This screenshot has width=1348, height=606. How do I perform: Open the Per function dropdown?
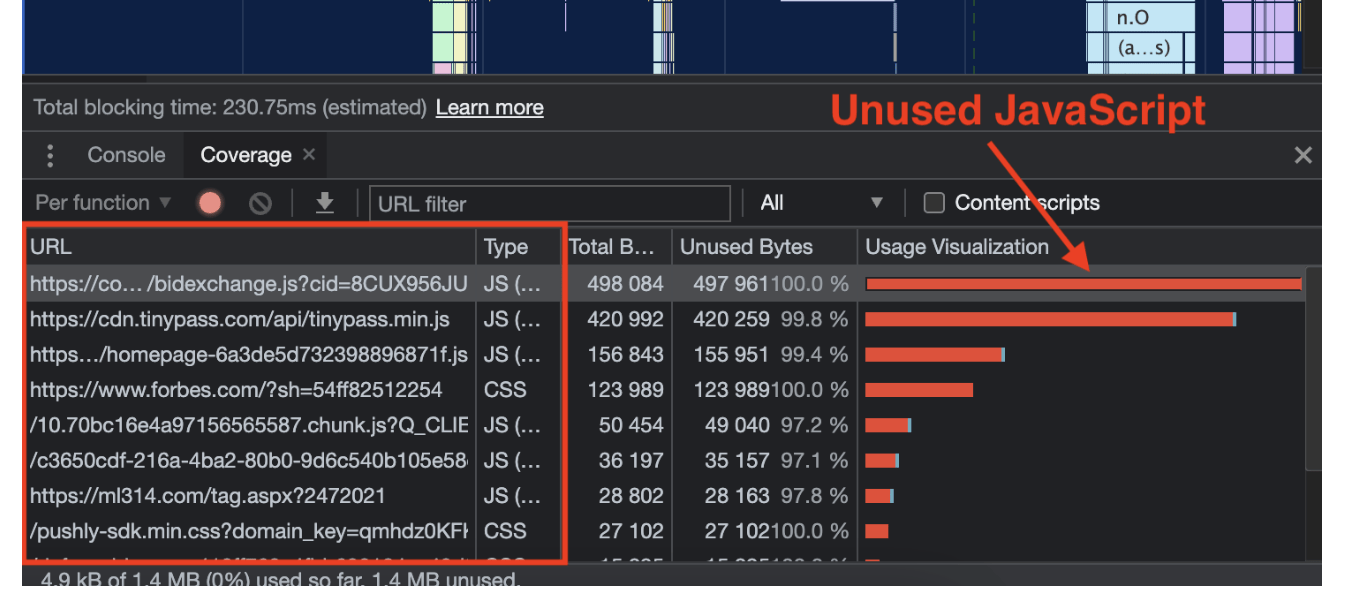(103, 203)
